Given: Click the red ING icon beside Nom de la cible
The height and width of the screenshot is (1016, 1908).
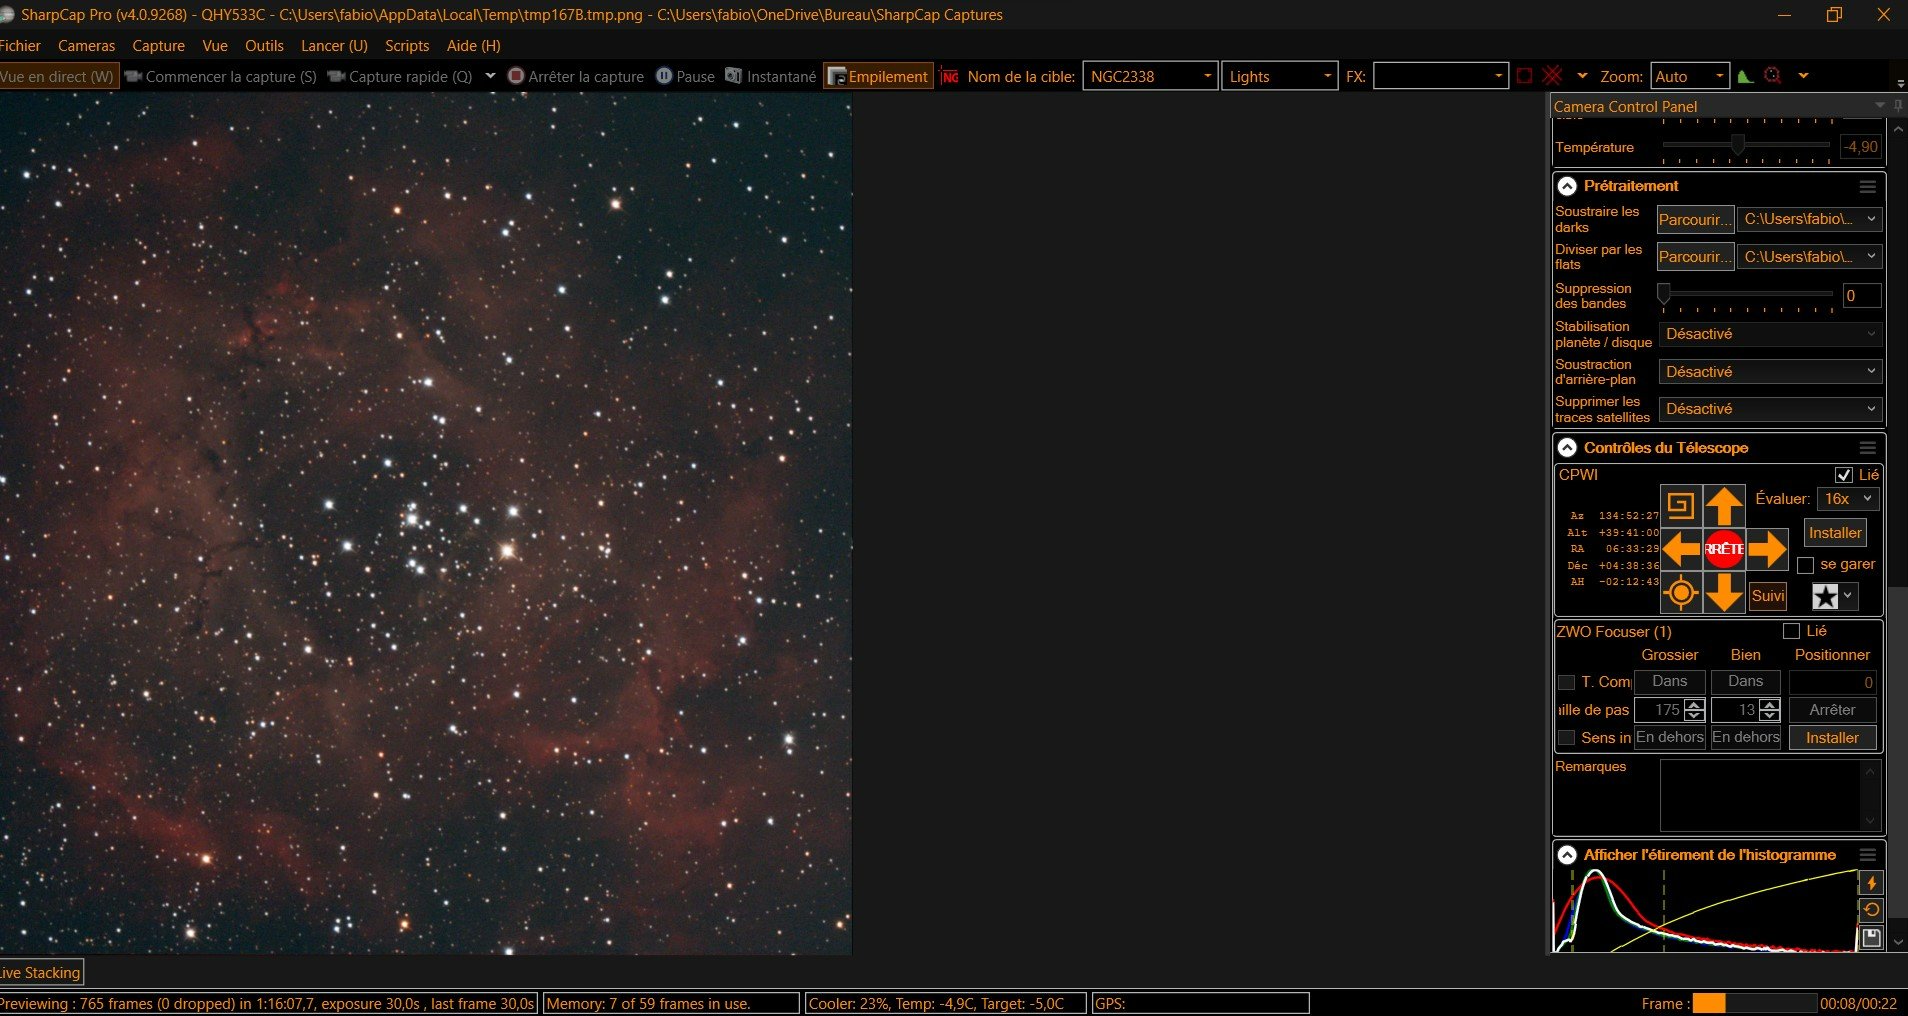Looking at the screenshot, I should pos(949,76).
